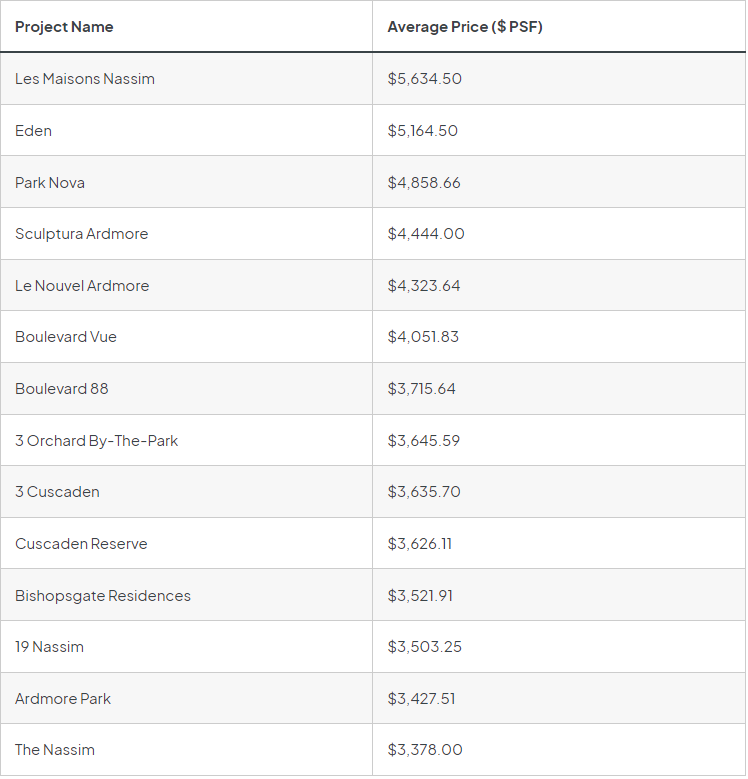Click the Eden project cell
Viewport: 748px width, 779px height.
point(34,131)
